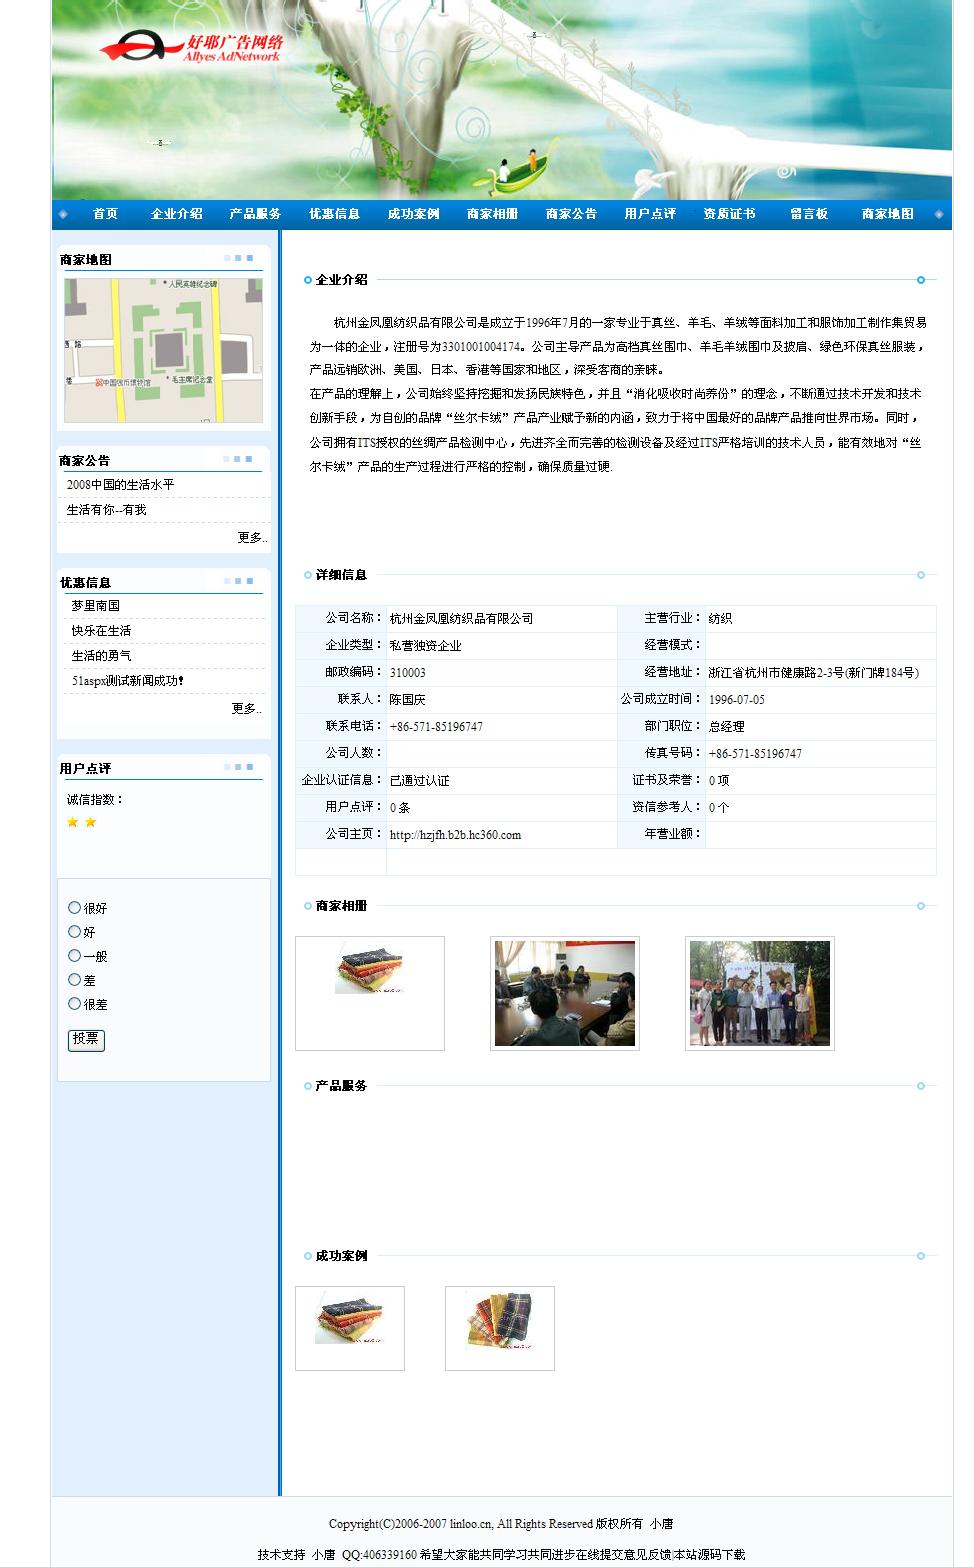Open 资质证书 in navigation bar
Image resolution: width=974 pixels, height=1567 pixels.
pyautogui.click(x=729, y=214)
